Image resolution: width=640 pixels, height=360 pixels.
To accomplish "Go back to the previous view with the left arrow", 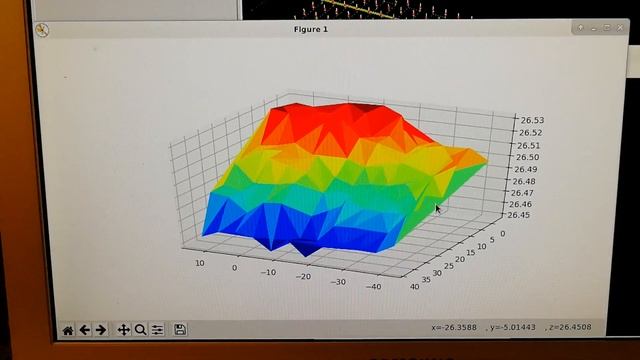I will coord(84,330).
